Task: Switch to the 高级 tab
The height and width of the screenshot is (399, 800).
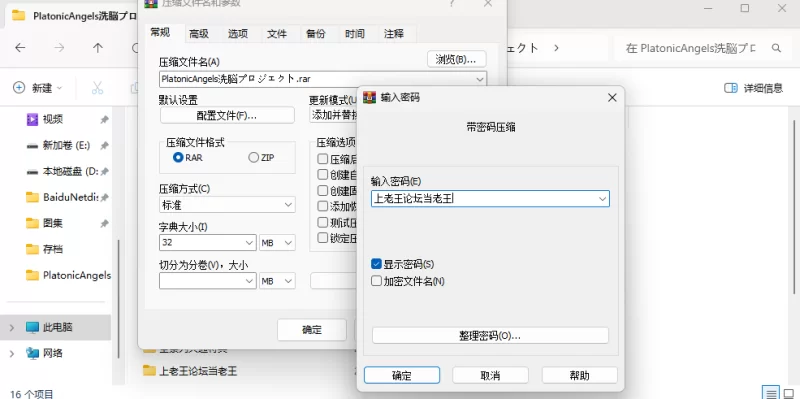Action: click(199, 34)
